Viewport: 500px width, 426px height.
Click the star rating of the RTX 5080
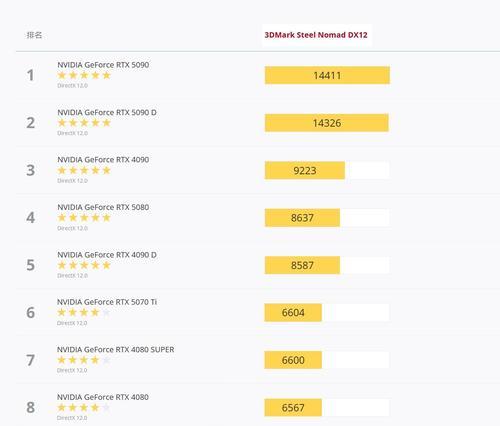[84, 218]
